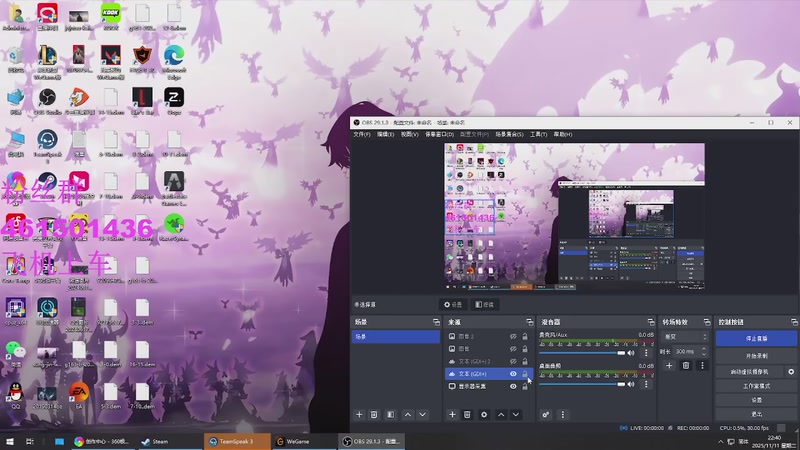This screenshot has width=800, height=450.
Task: Open the 文件(F) menu
Action: click(x=362, y=135)
